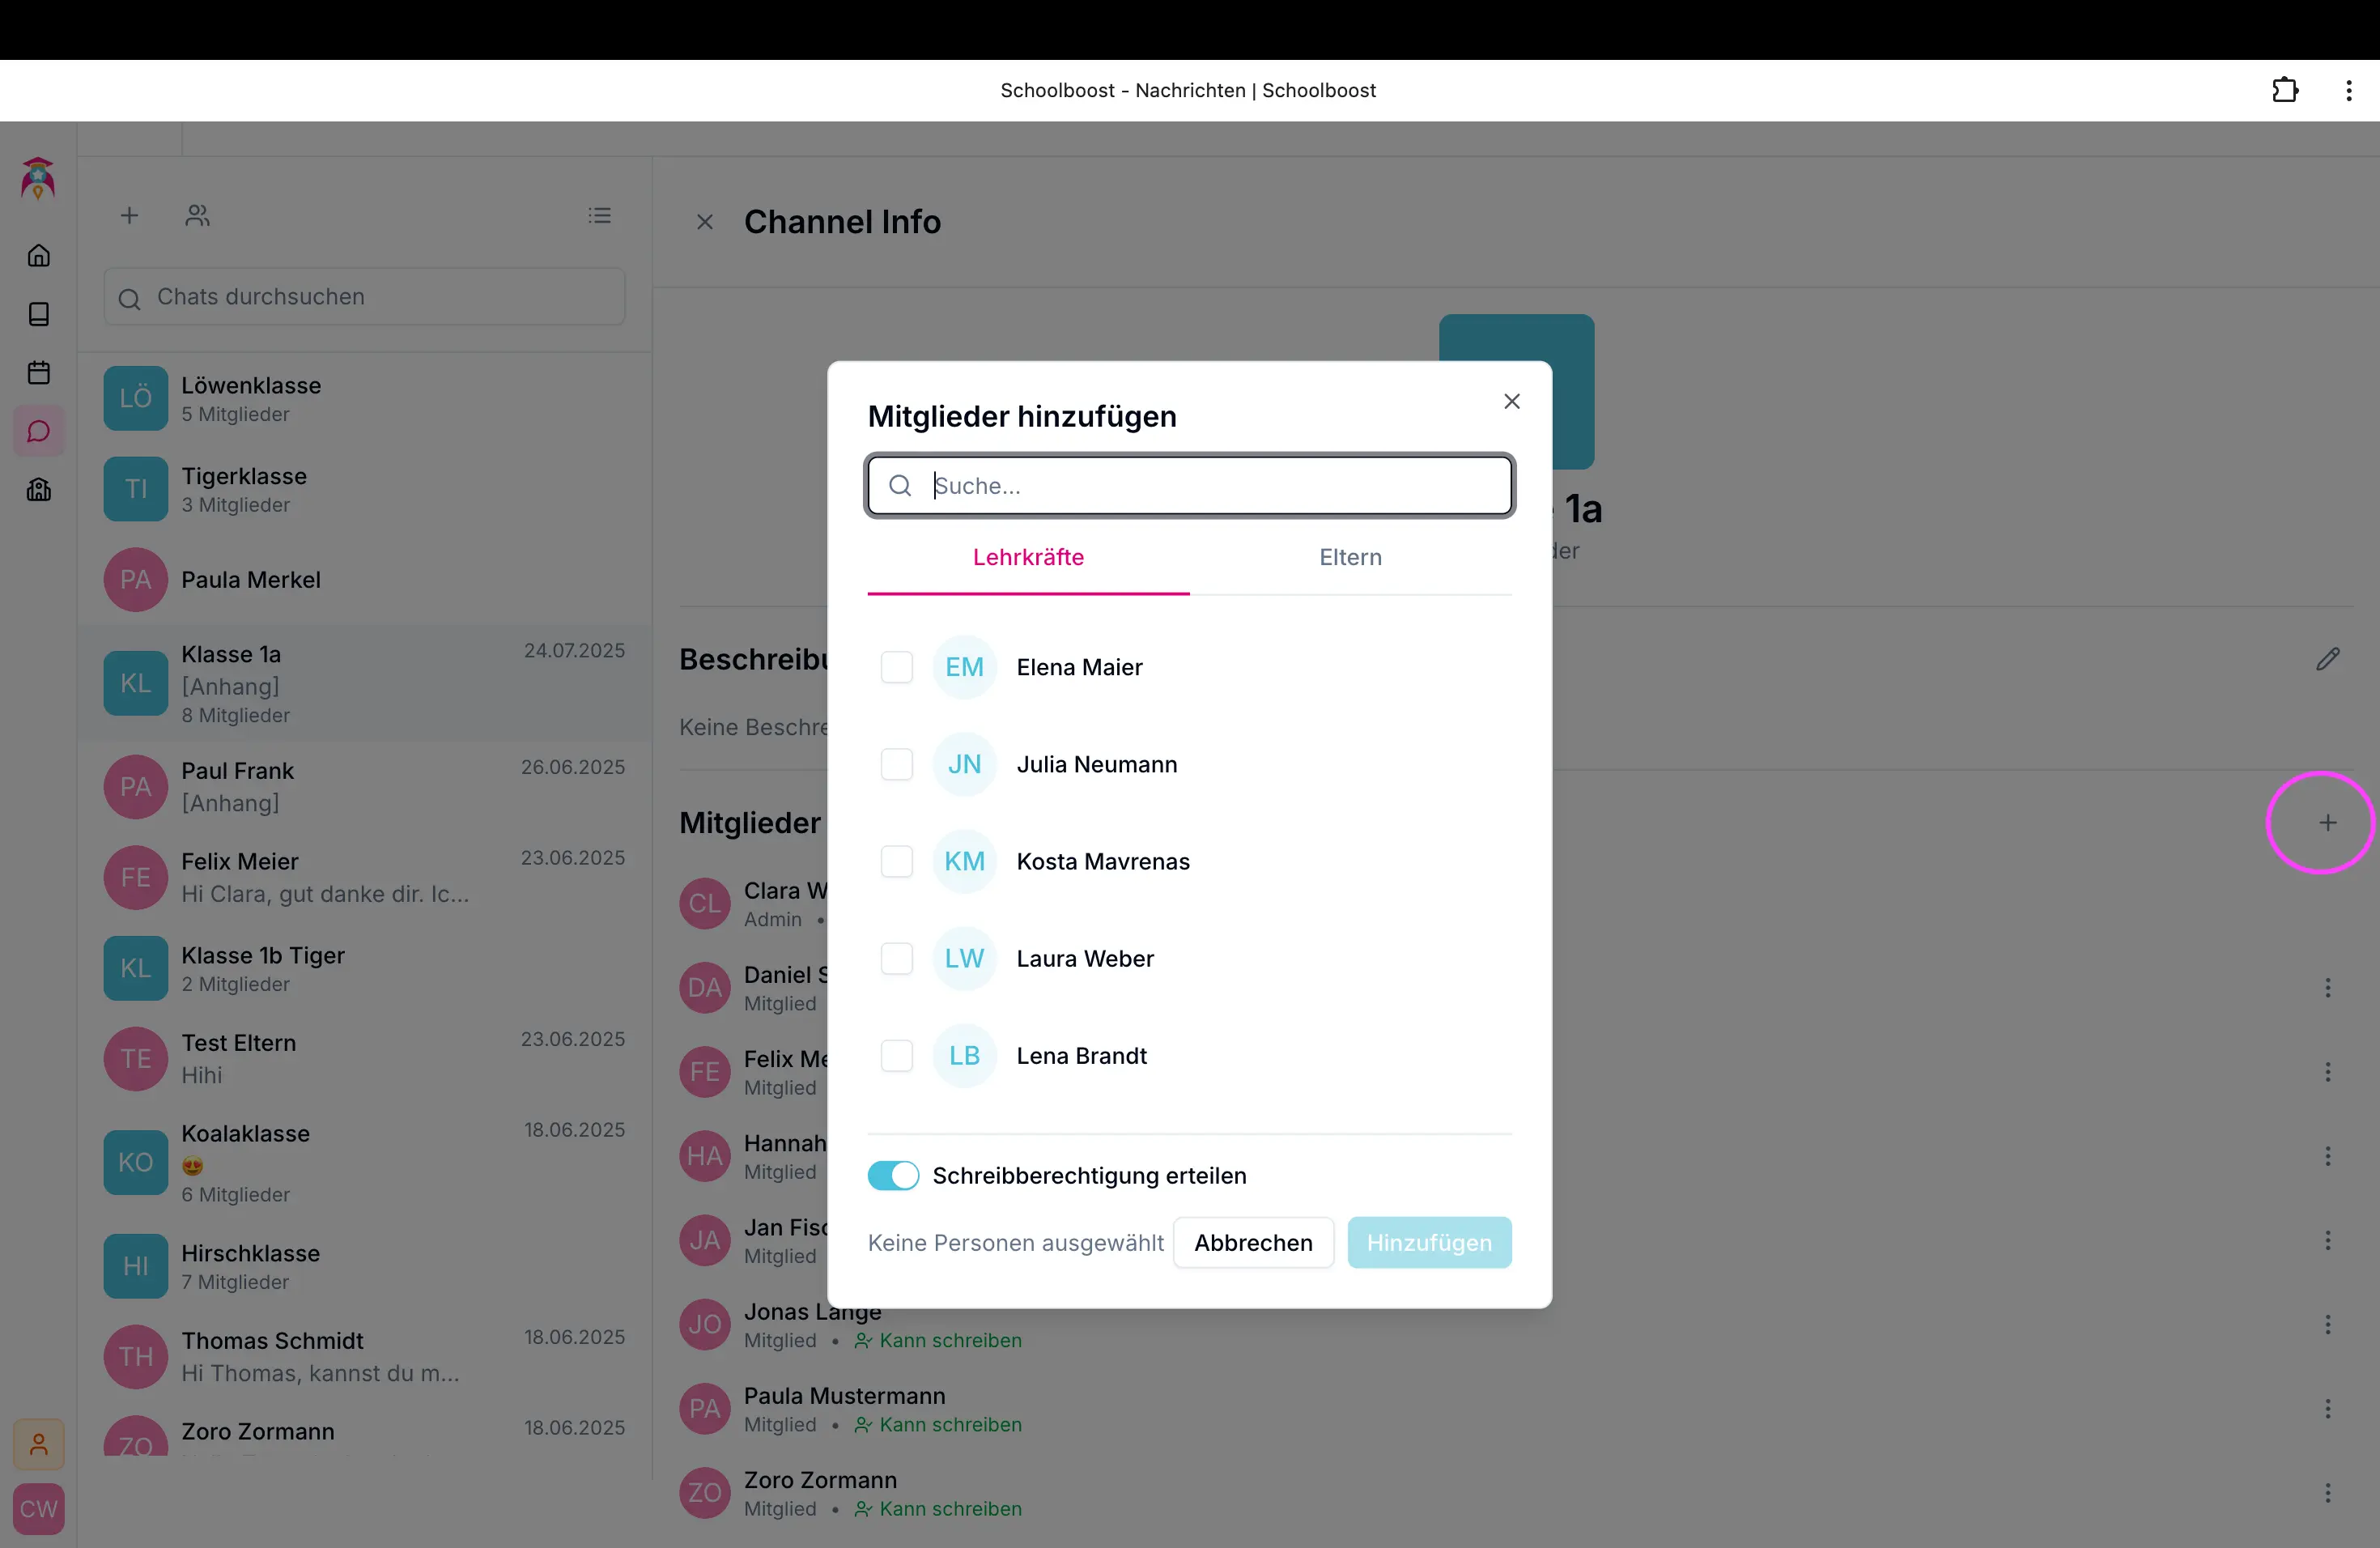Check the Elena Maier checkbox

[x=896, y=667]
